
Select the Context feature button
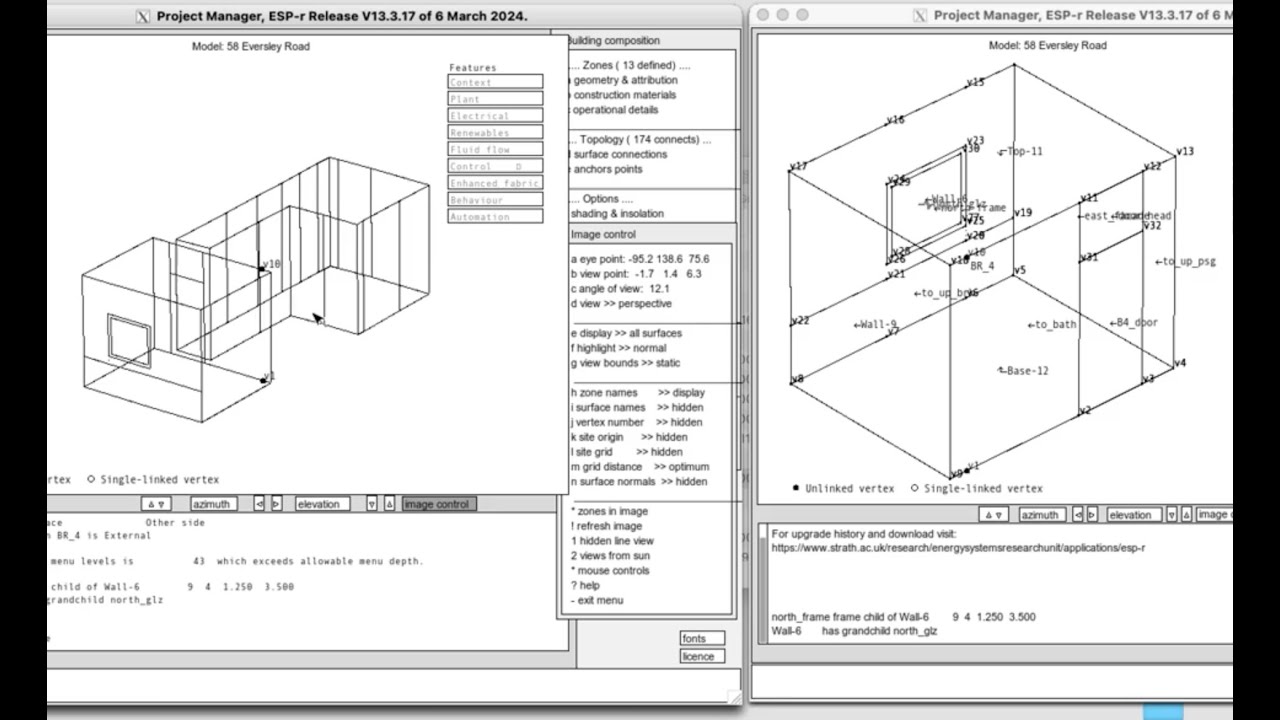pyautogui.click(x=495, y=82)
